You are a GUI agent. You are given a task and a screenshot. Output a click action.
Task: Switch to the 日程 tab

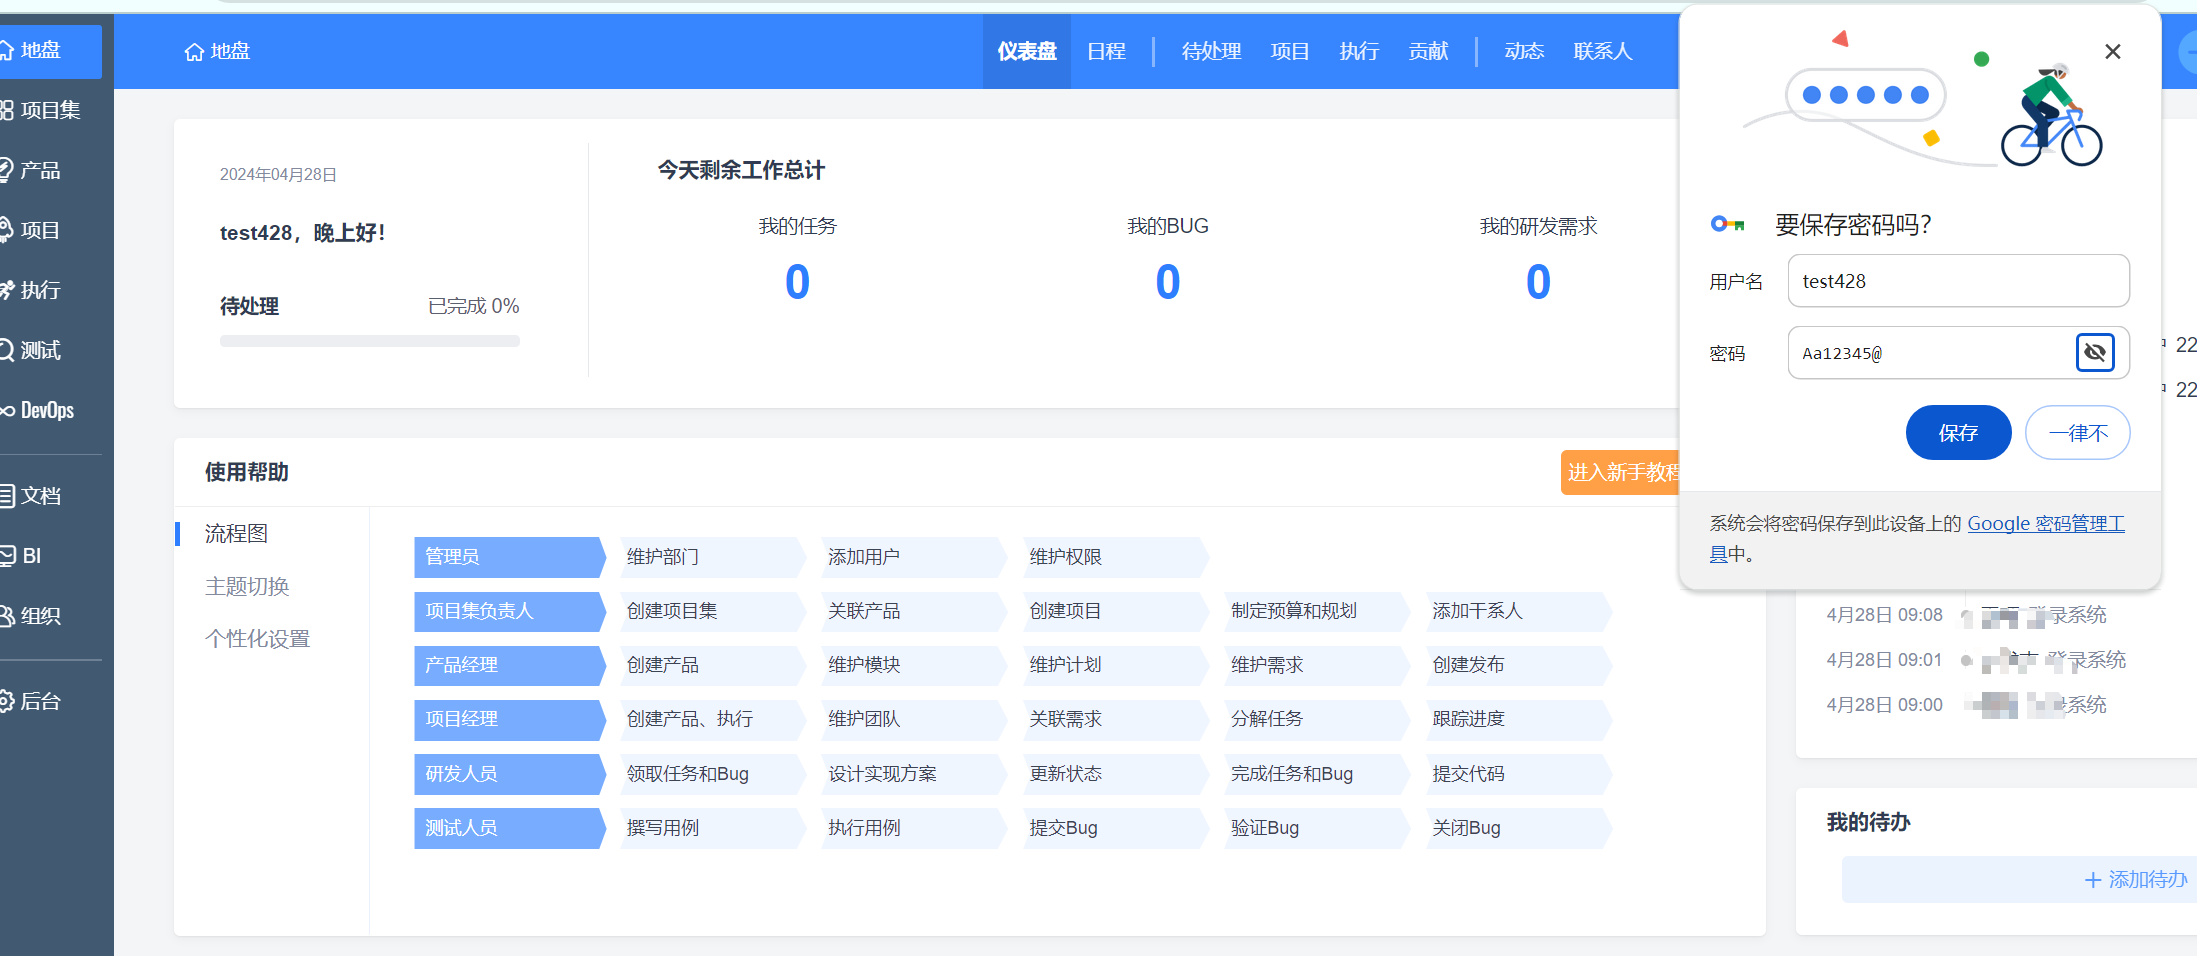point(1106,51)
